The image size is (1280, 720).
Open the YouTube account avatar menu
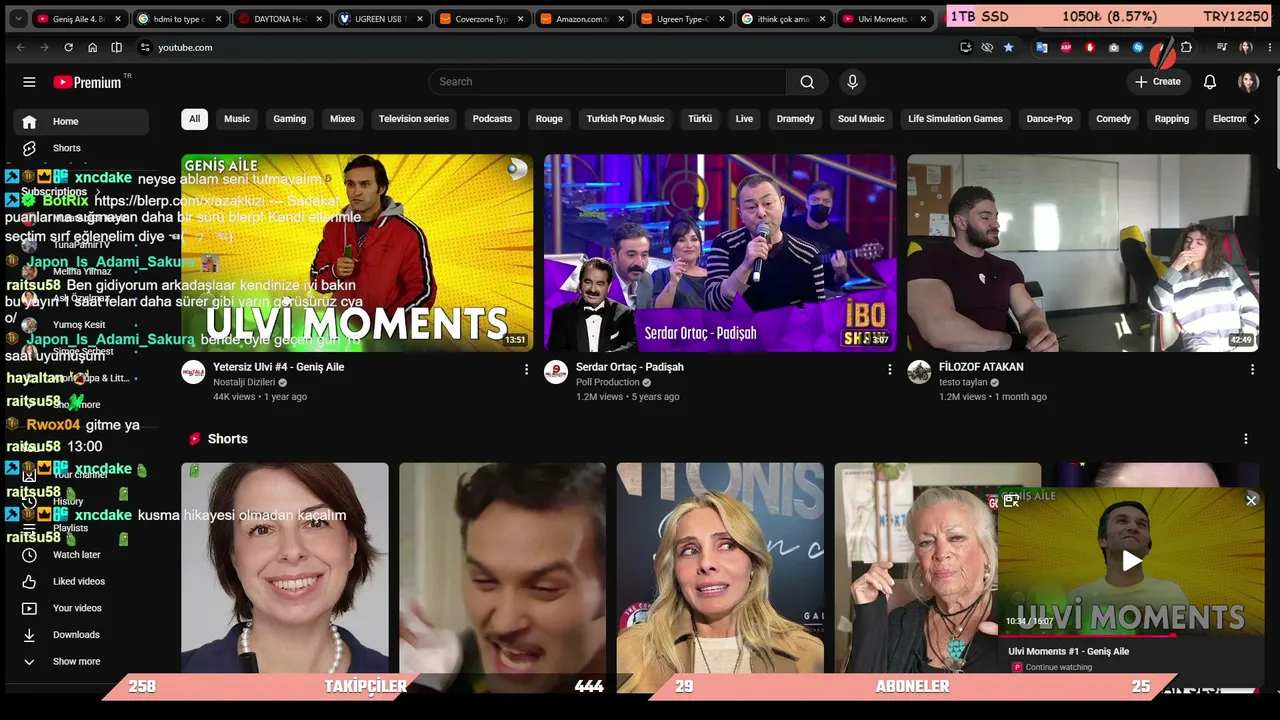(1248, 82)
